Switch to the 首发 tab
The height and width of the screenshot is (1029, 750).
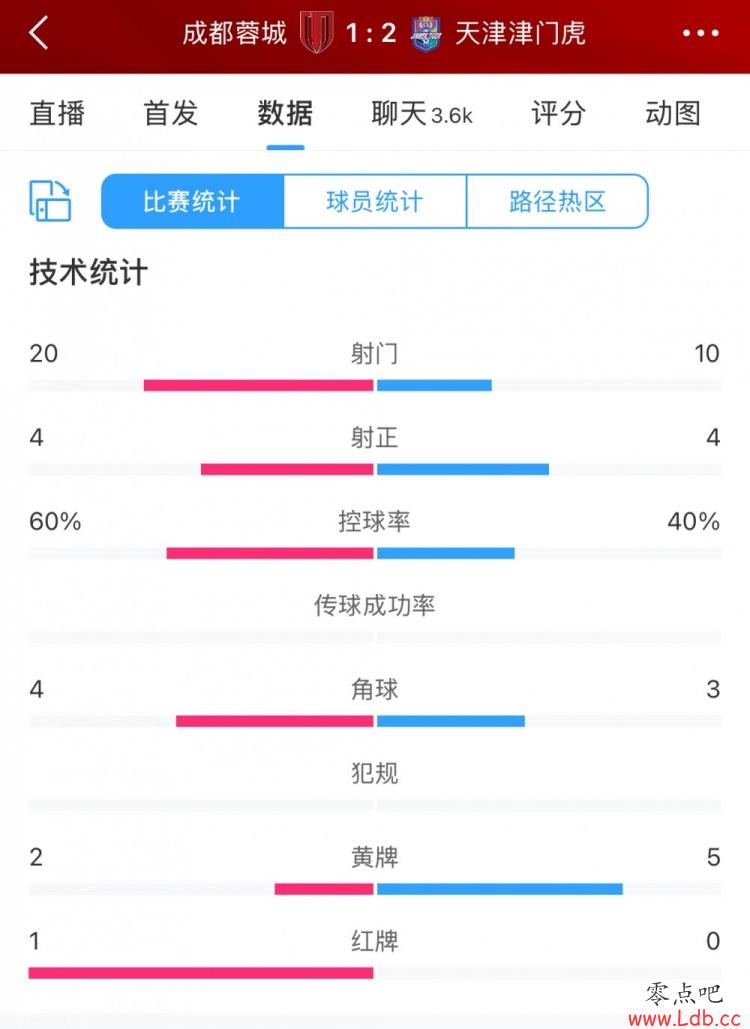(171, 113)
